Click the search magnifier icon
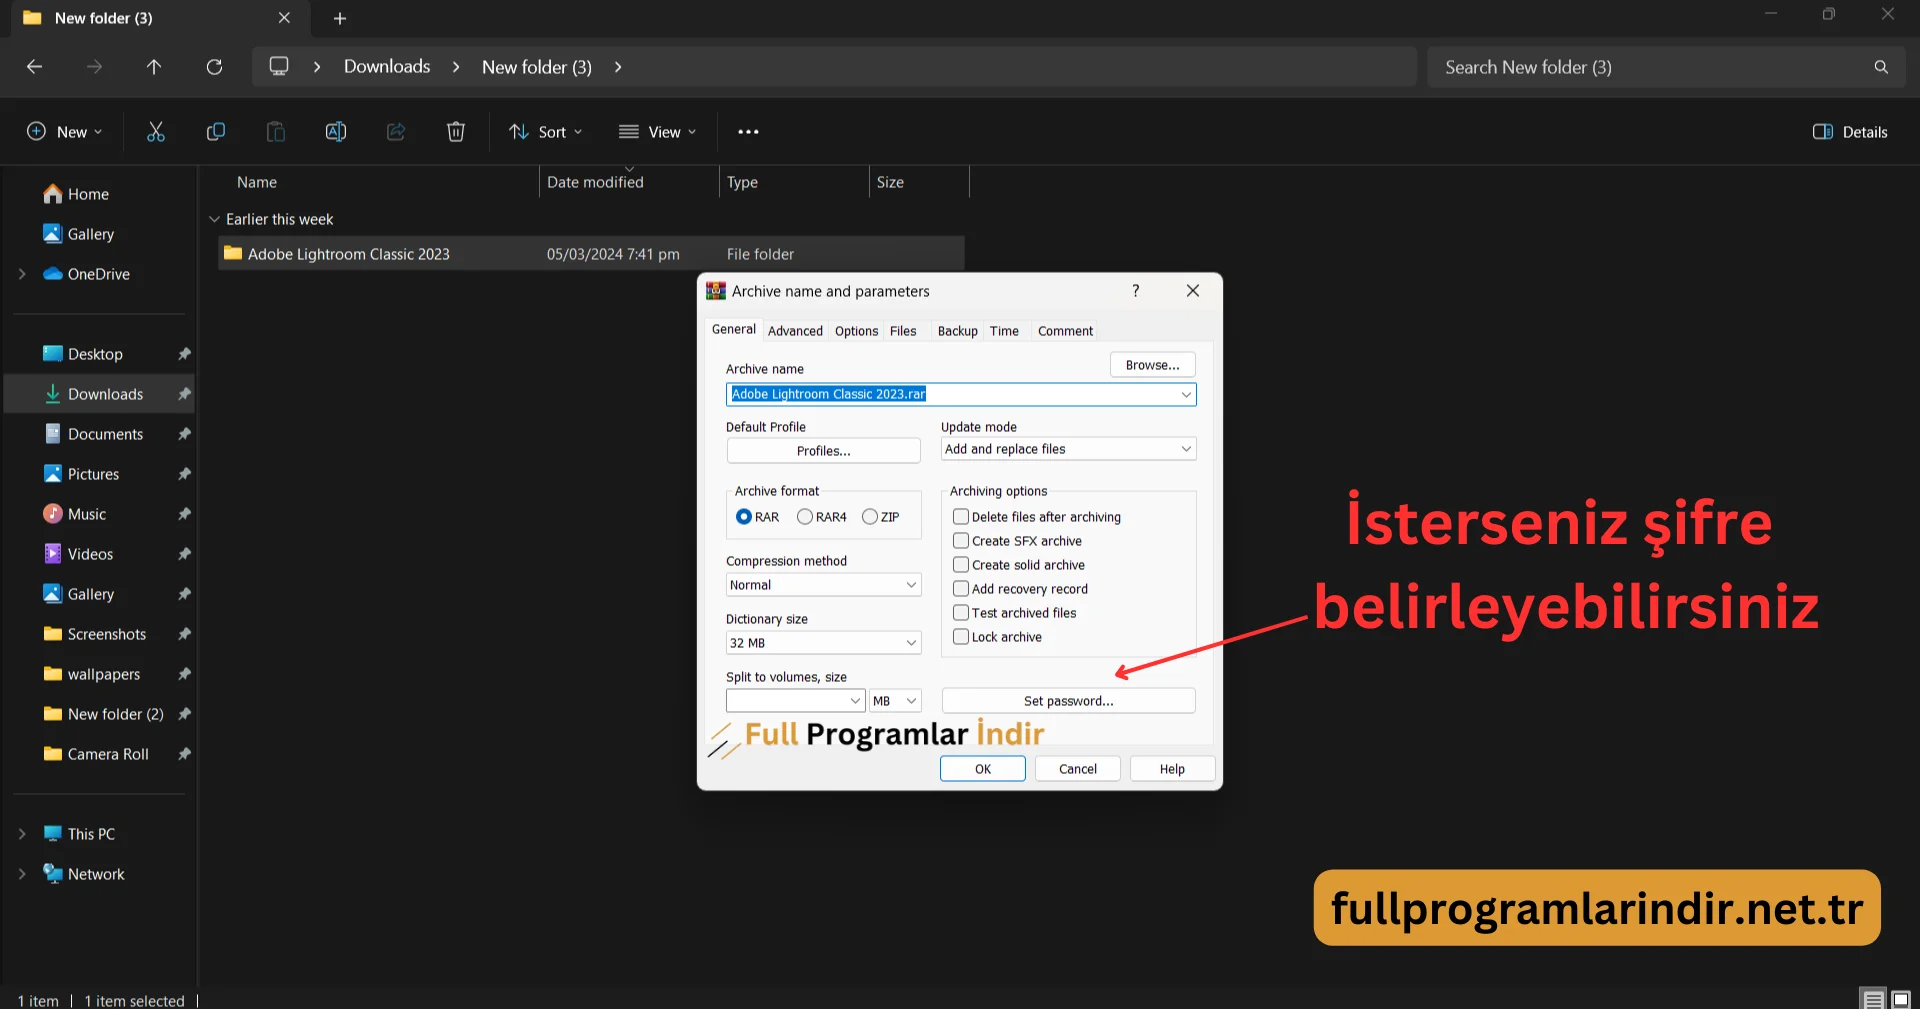This screenshot has width=1920, height=1009. tap(1881, 67)
